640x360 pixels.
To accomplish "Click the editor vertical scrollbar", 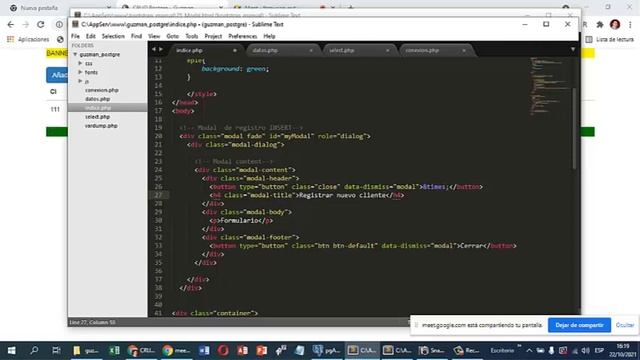I will (x=575, y=129).
